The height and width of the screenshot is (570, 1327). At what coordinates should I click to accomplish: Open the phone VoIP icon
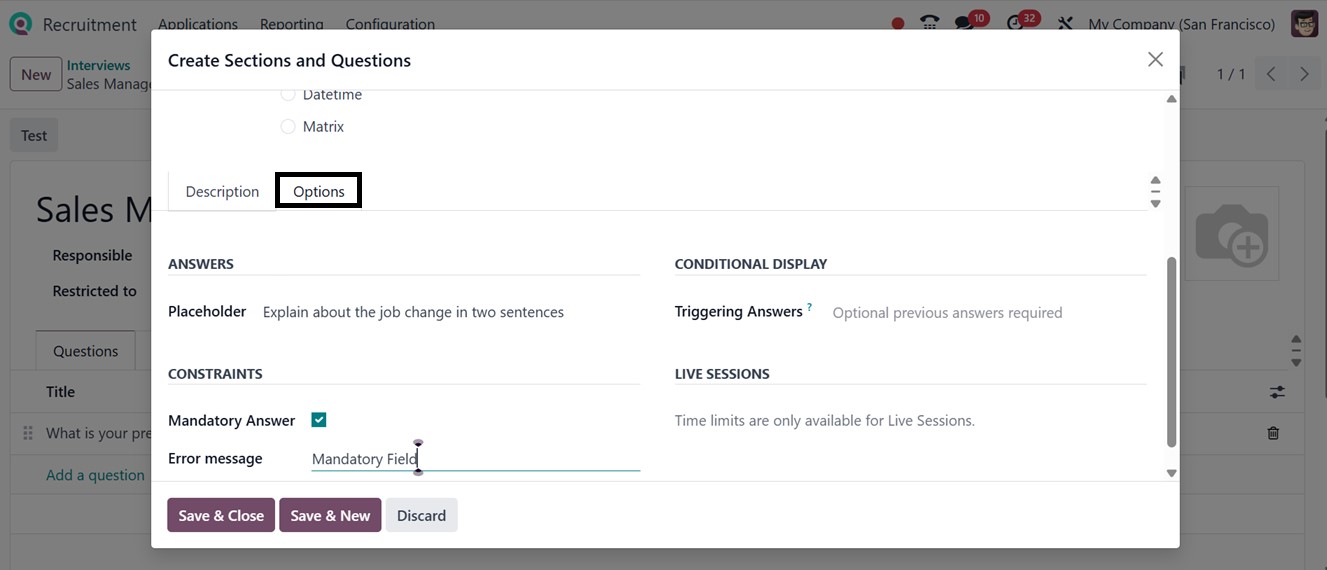tap(930, 23)
